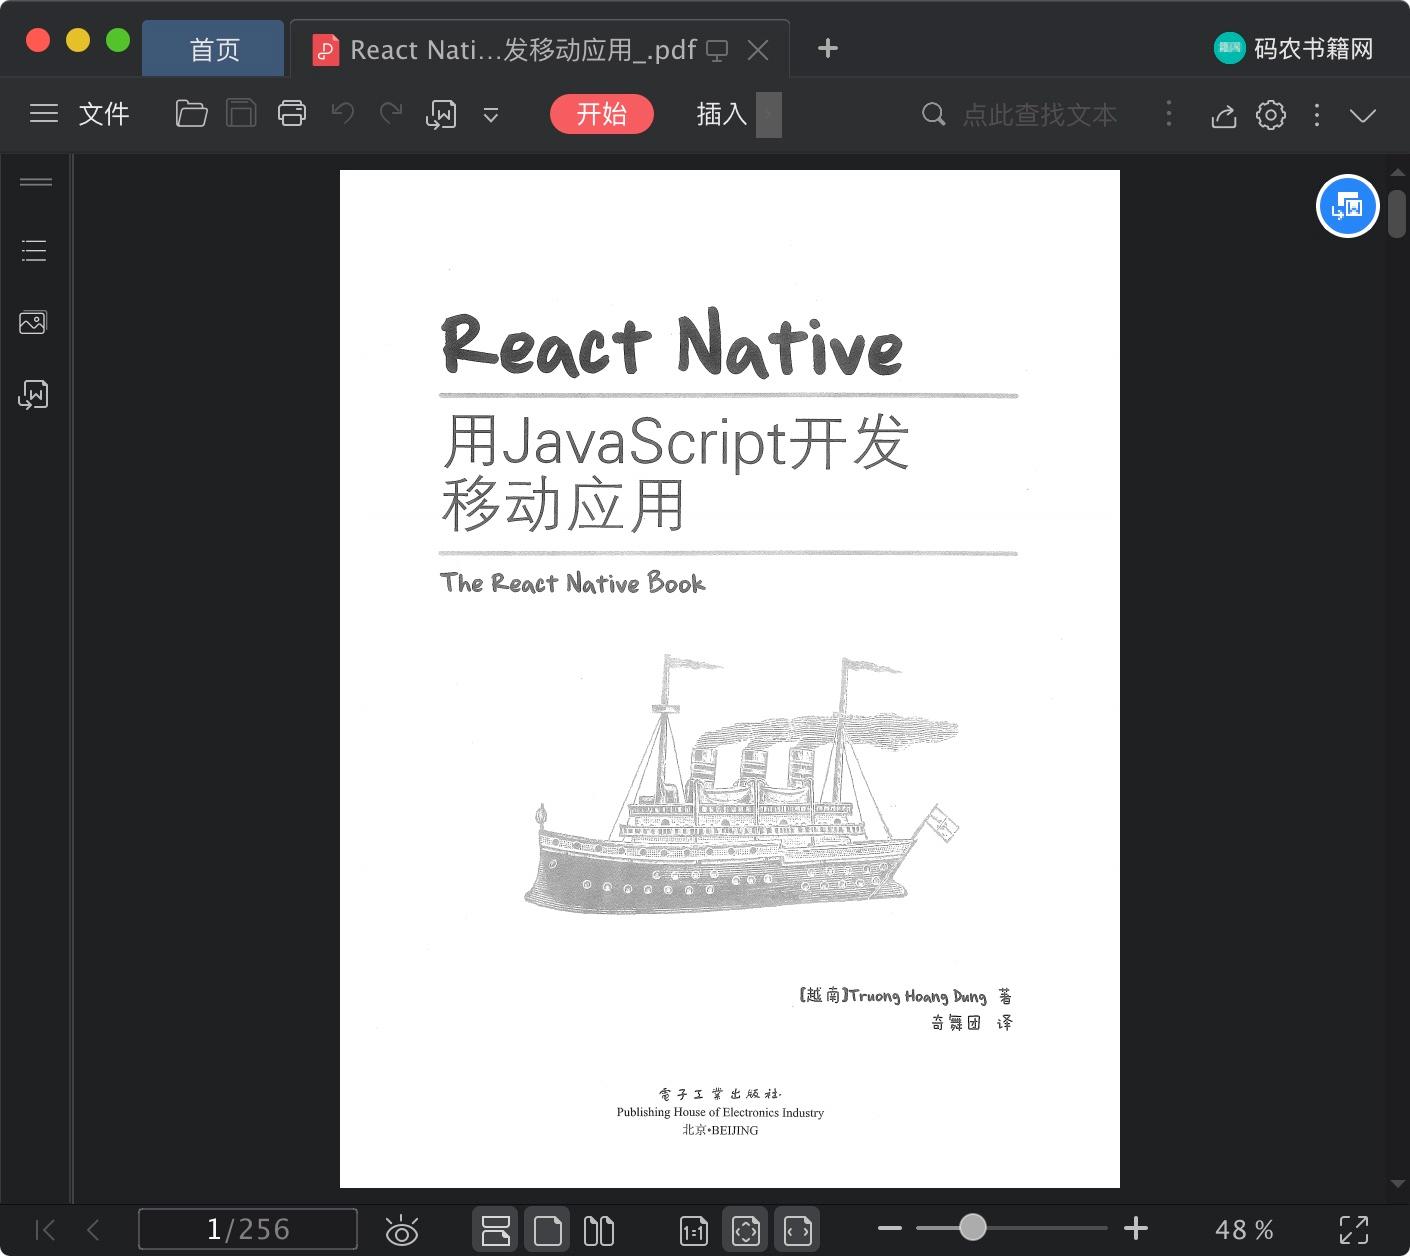Viewport: 1410px width, 1256px height.
Task: Open the hamburger menu beside 文件
Action: click(44, 114)
